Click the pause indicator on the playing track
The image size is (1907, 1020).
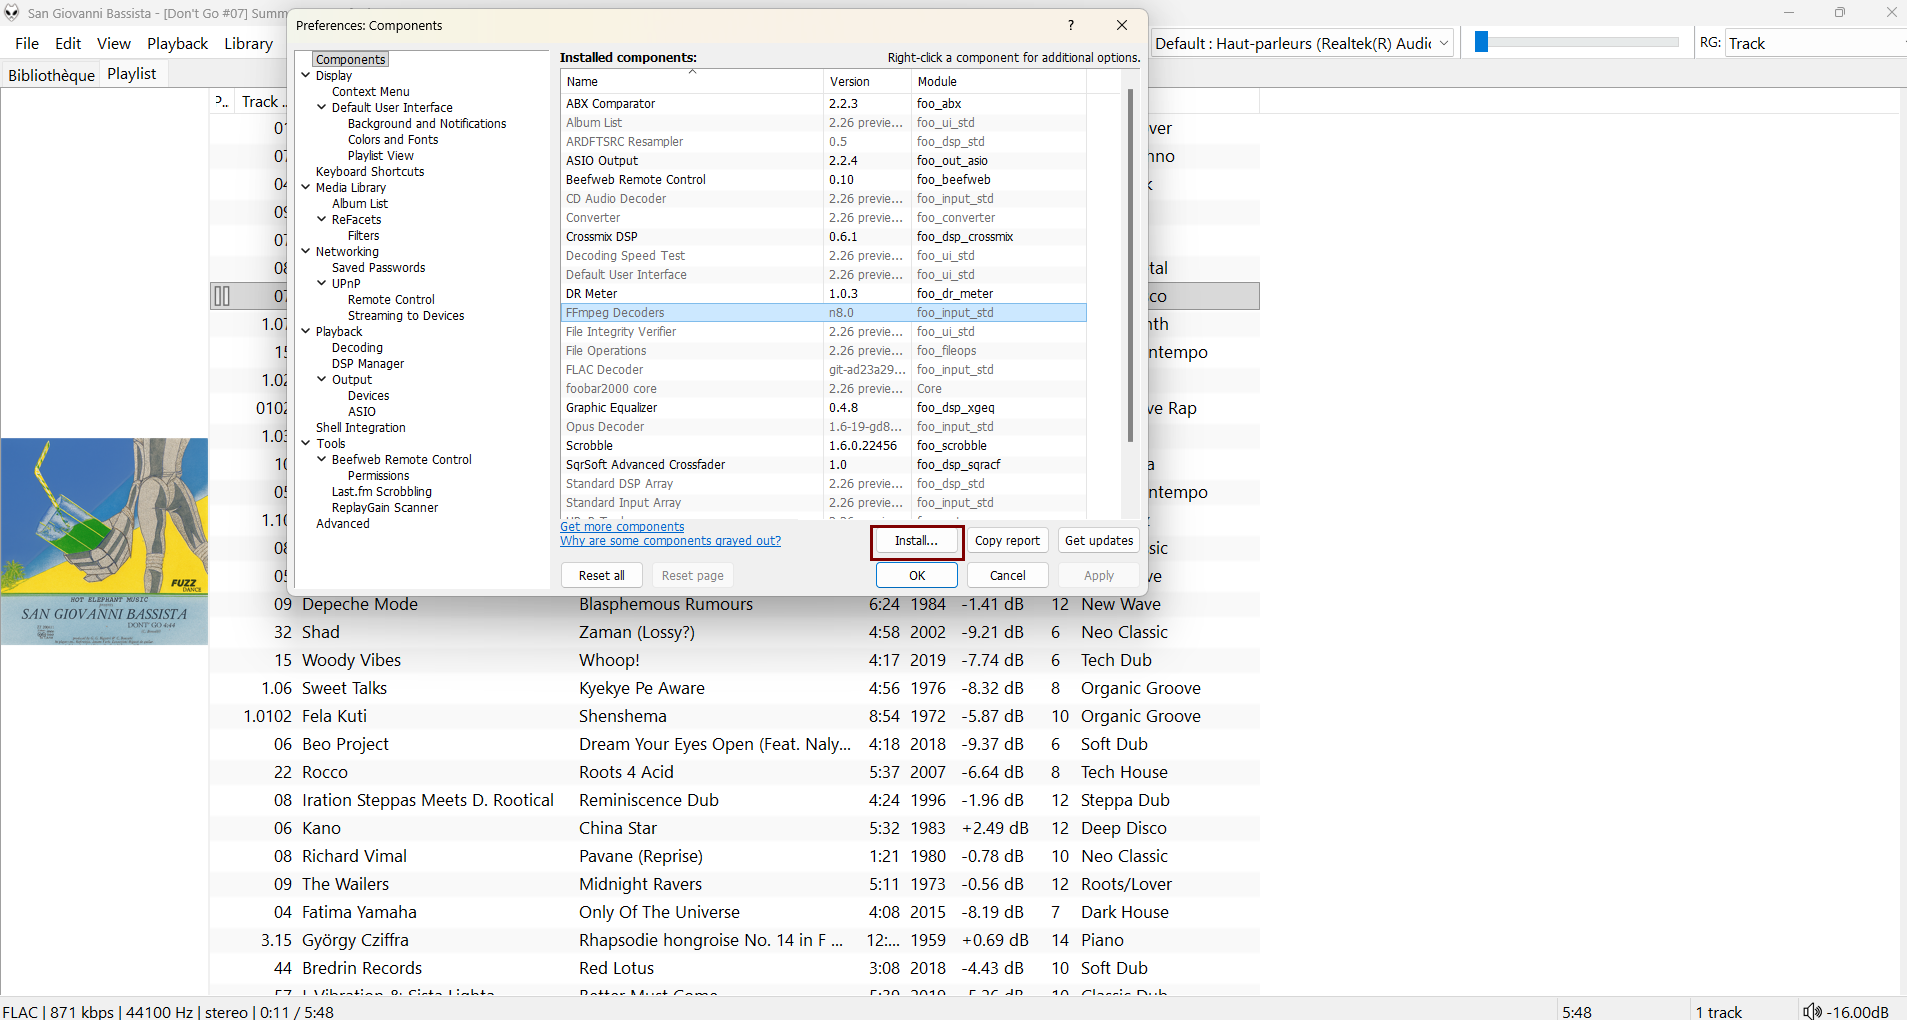(x=222, y=296)
